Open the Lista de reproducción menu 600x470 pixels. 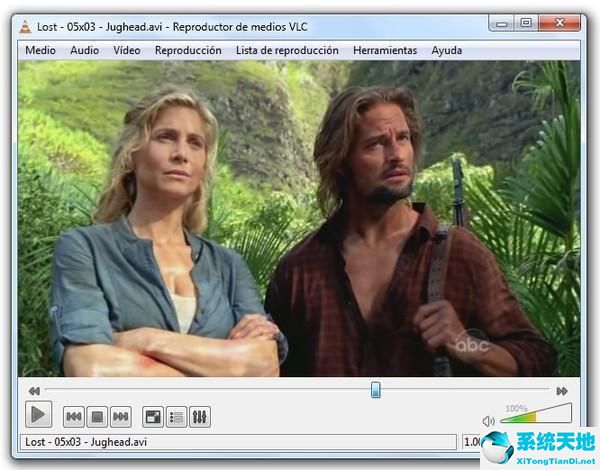point(287,51)
